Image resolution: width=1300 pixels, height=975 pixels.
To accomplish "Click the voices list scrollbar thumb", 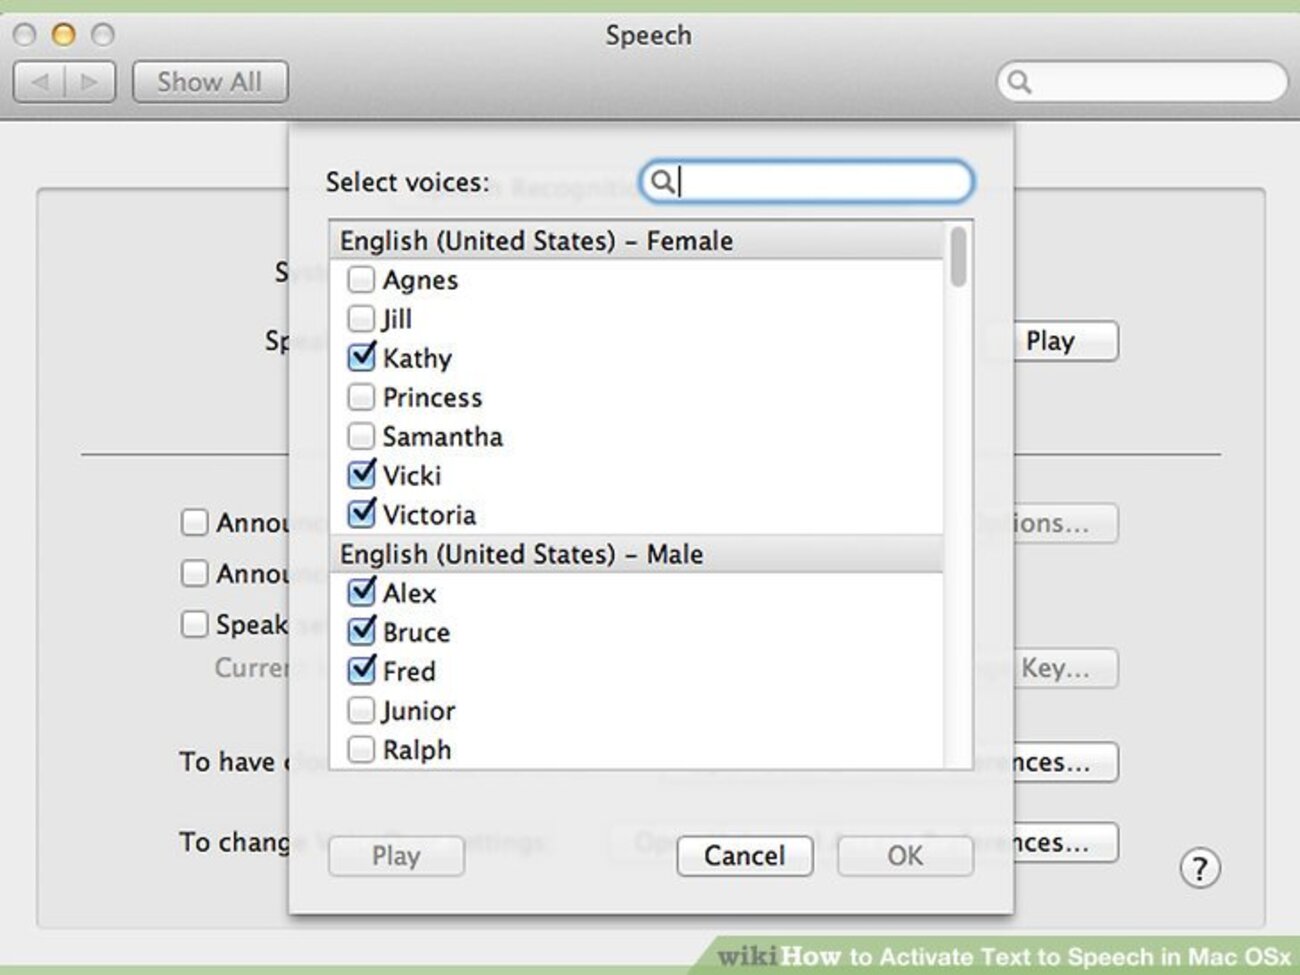I will [959, 257].
